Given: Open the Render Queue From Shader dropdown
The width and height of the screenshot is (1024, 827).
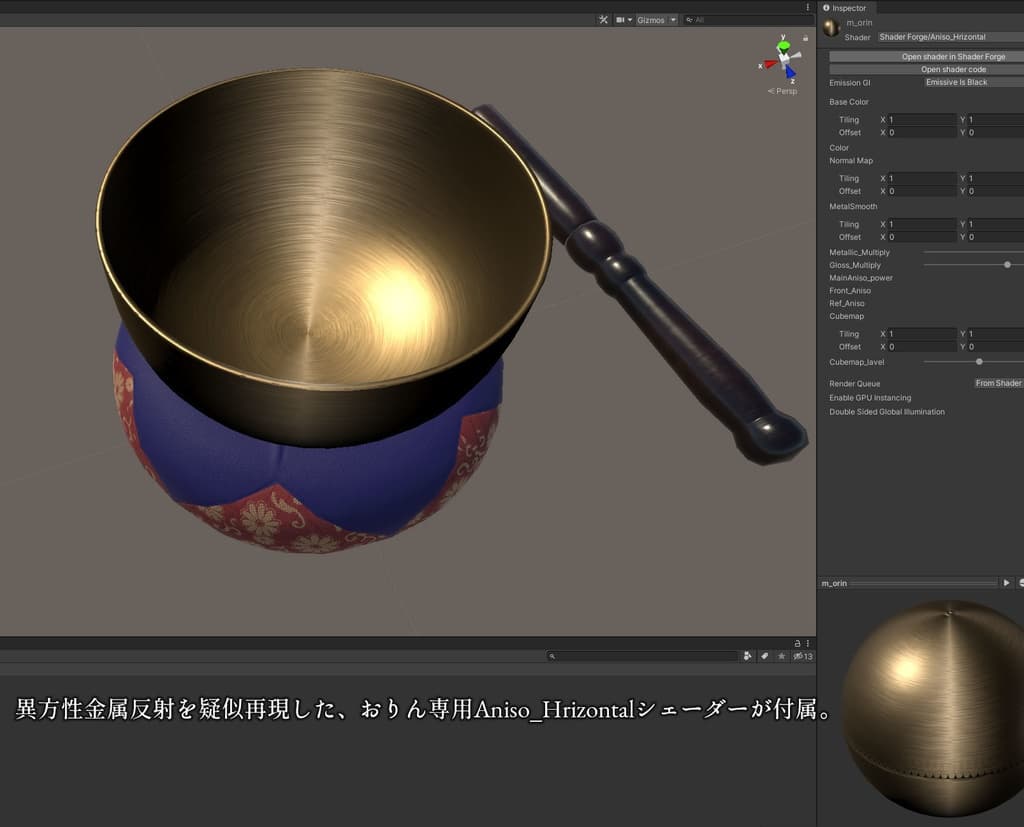Looking at the screenshot, I should [x=998, y=383].
